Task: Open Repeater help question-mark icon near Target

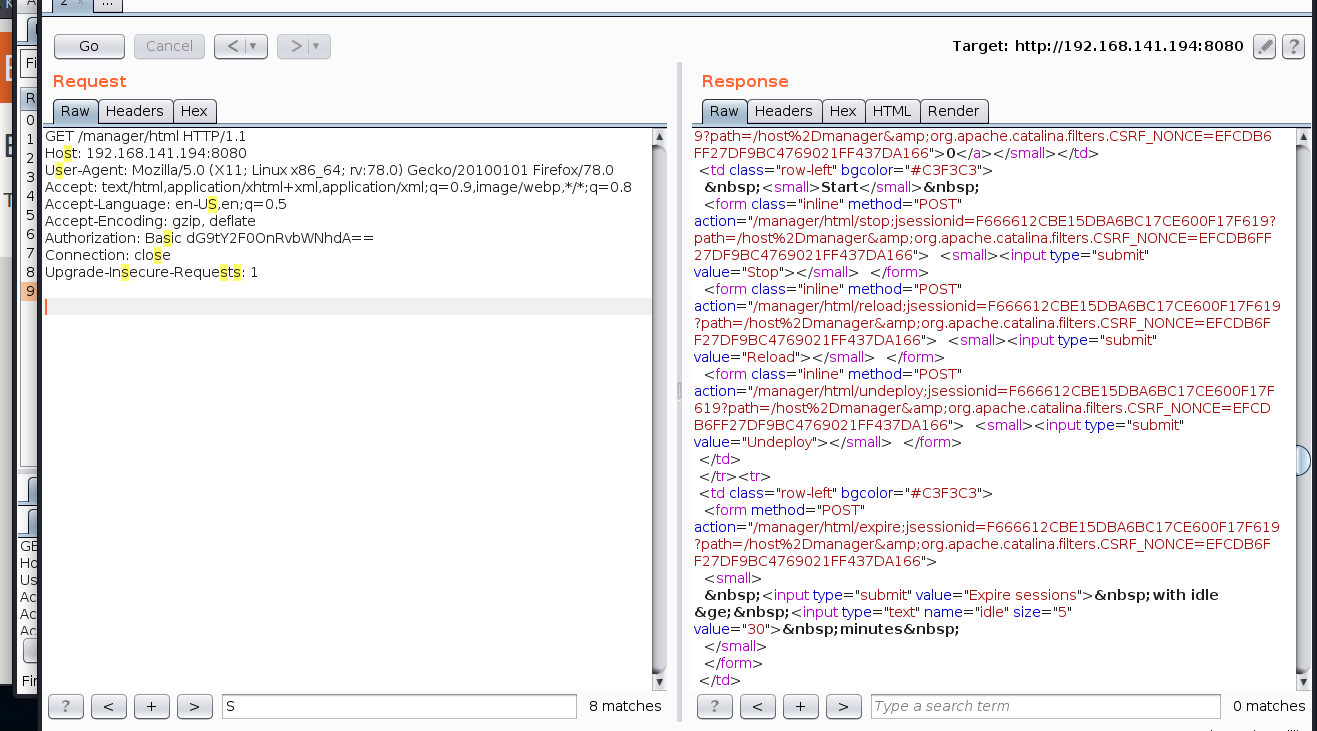Action: [x=1293, y=46]
